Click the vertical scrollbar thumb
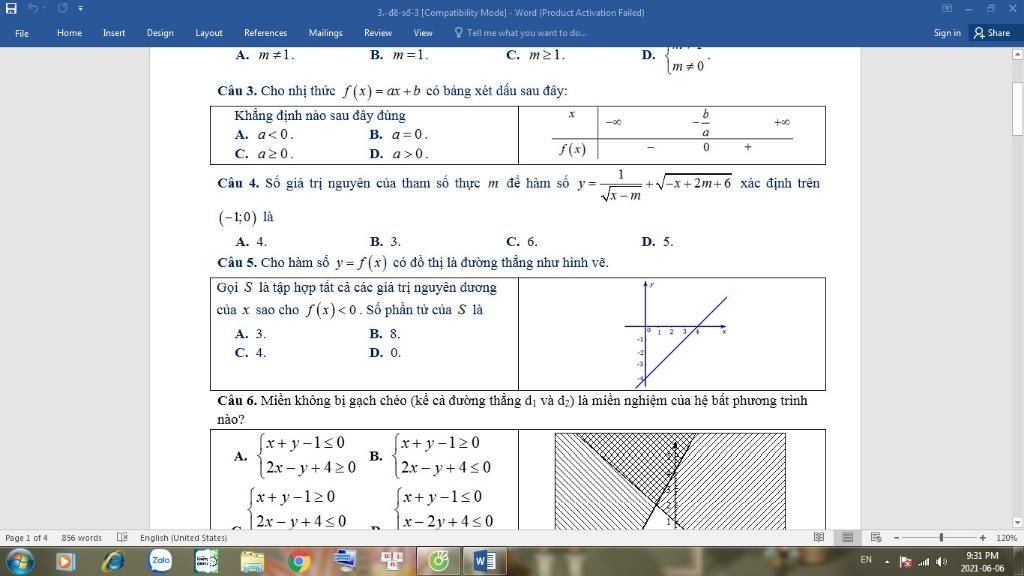Screen dimensions: 1024x576 1017,108
